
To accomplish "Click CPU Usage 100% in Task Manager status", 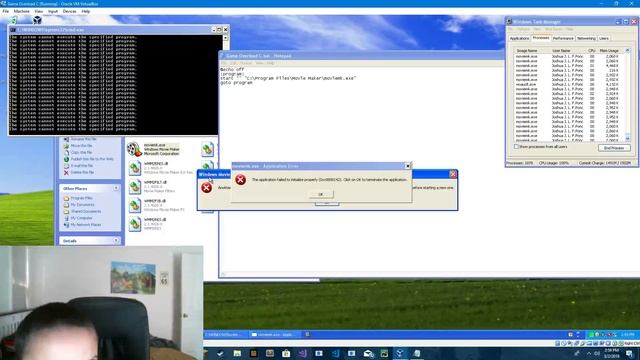I will [x=554, y=163].
